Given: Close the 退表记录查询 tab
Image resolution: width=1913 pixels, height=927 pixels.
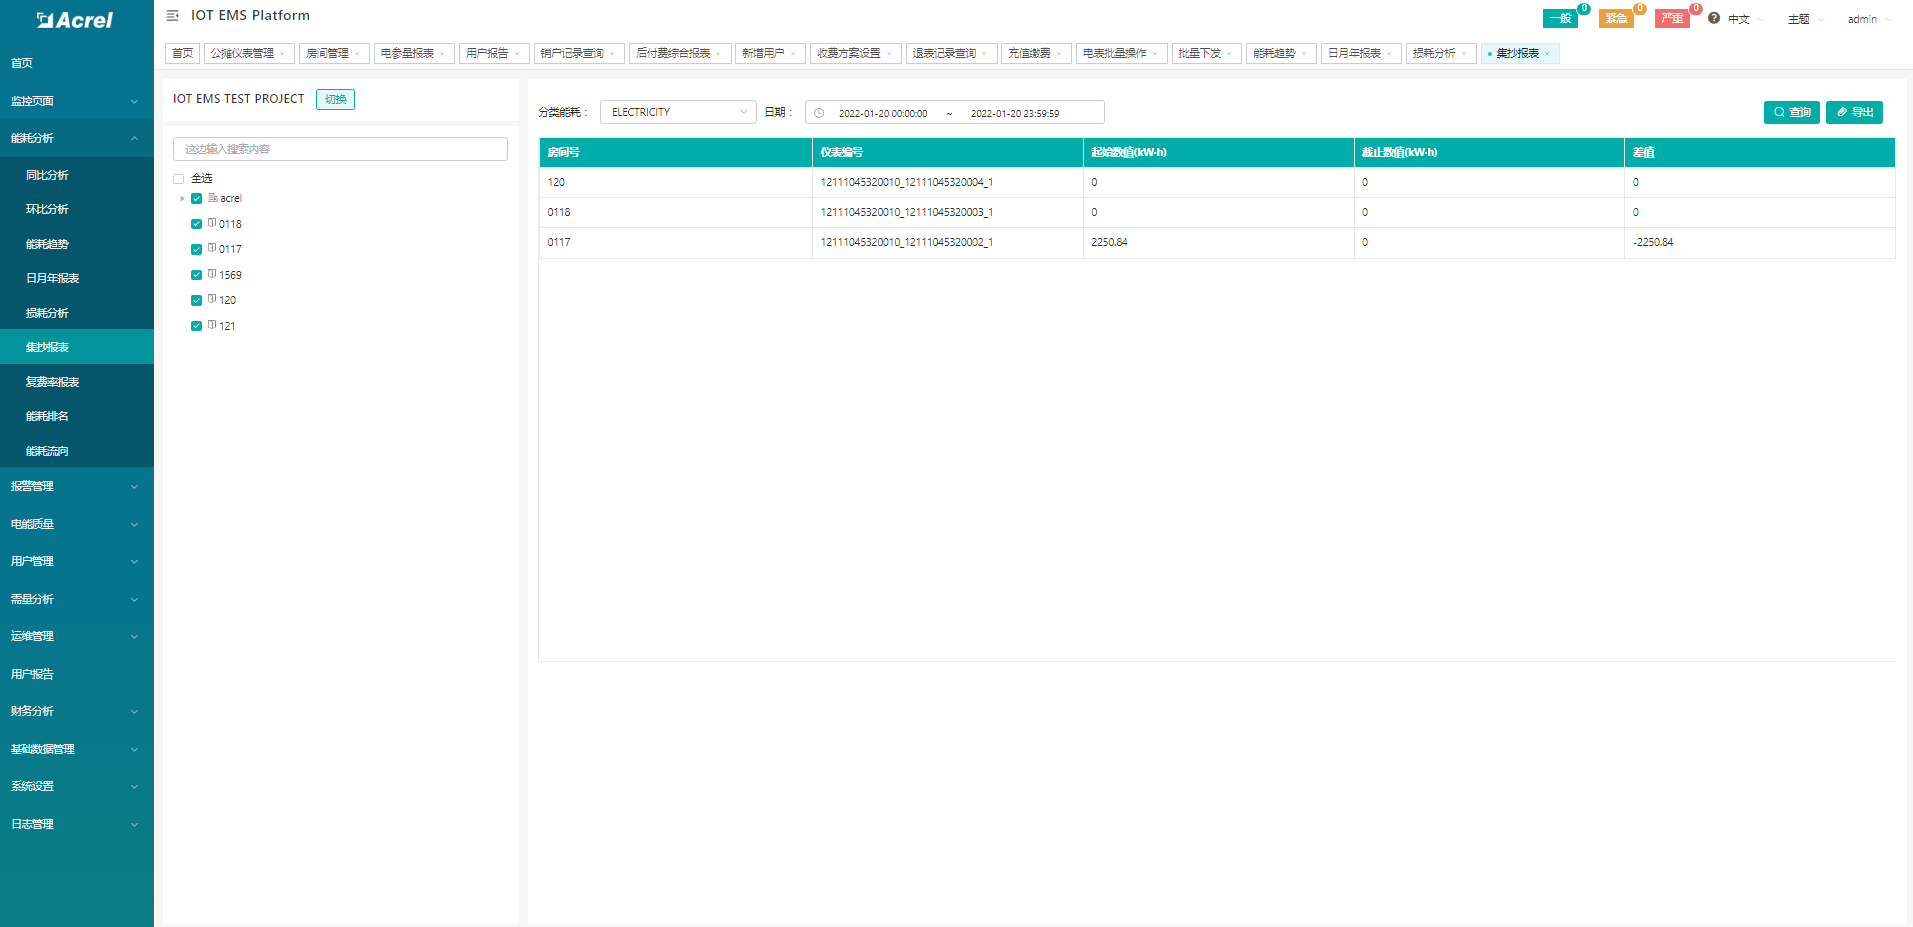Looking at the screenshot, I should point(984,54).
